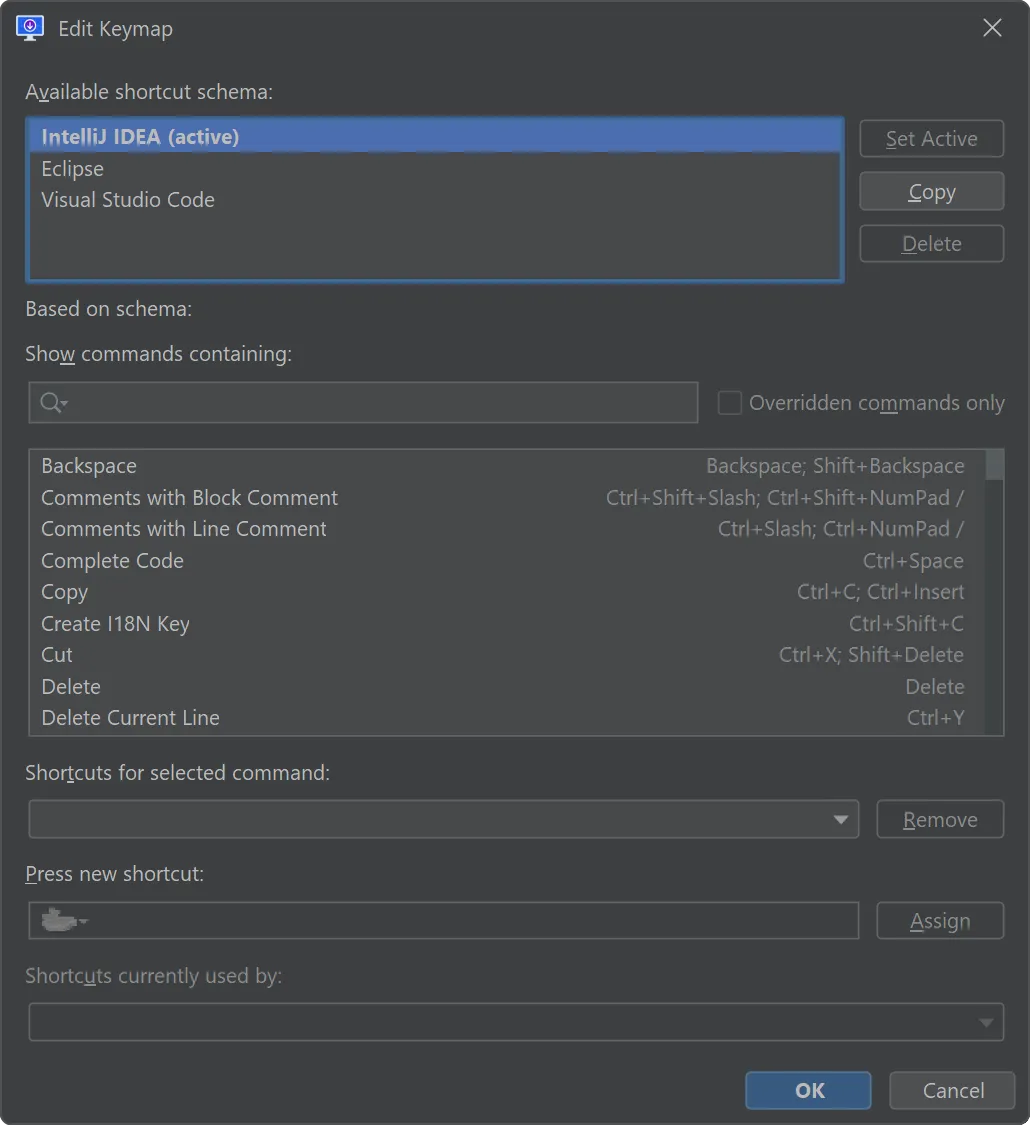Screen dimensions: 1030x1125
Task: Select the Delete command in list
Action: [x=507, y=687]
